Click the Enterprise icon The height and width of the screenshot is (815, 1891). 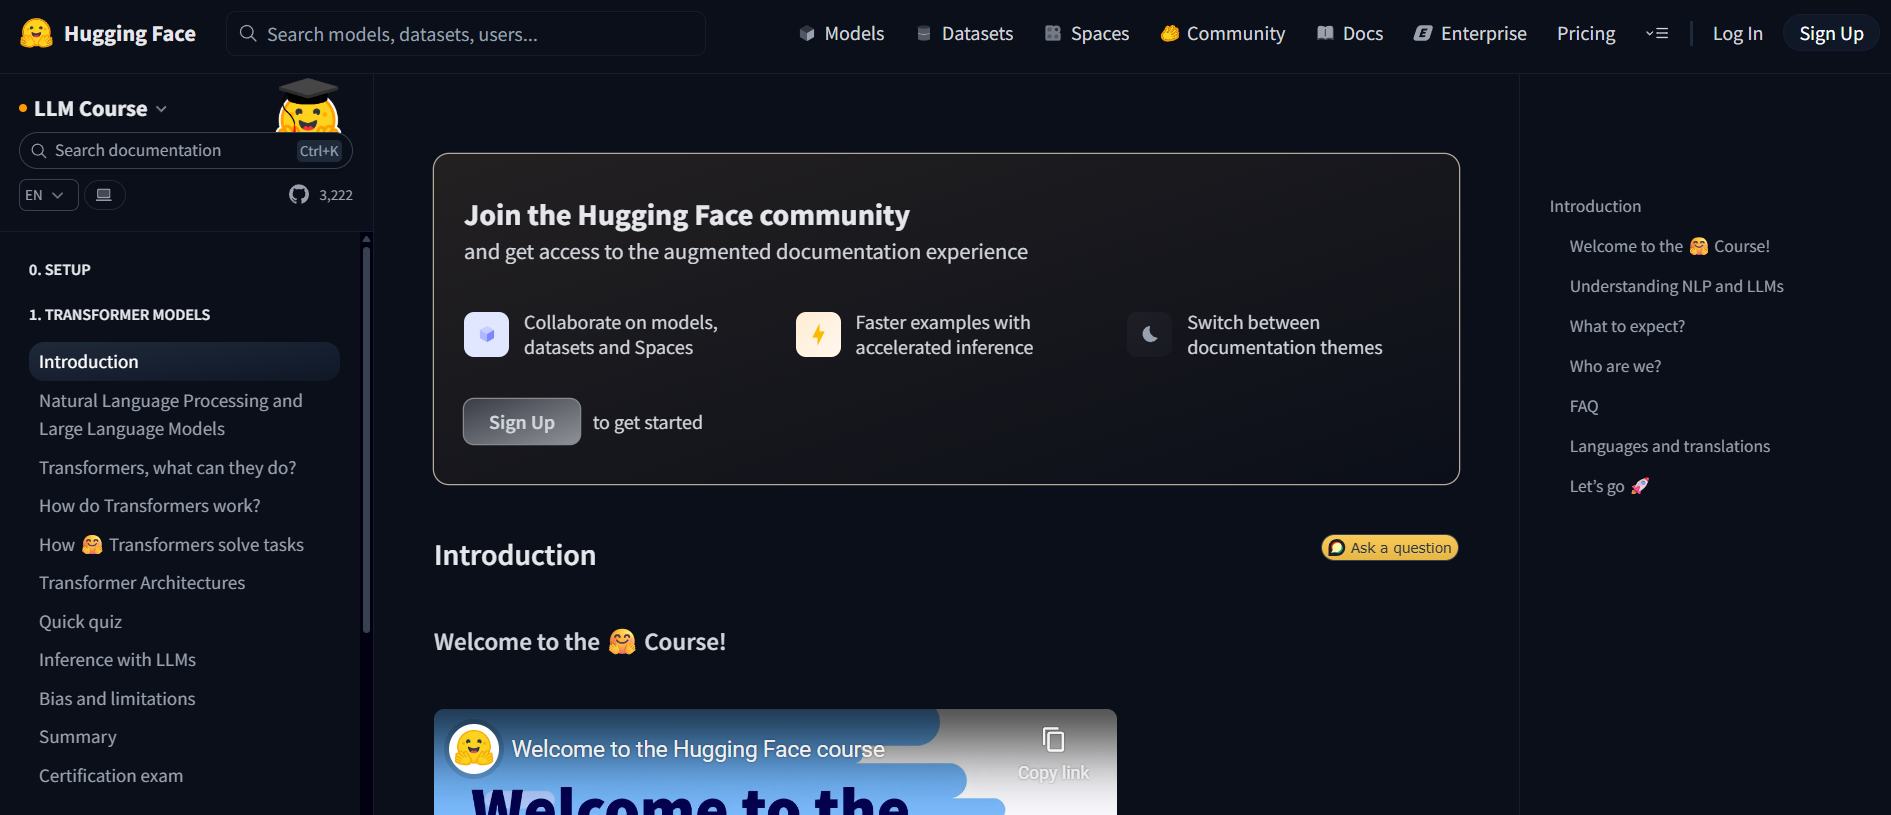(x=1423, y=34)
